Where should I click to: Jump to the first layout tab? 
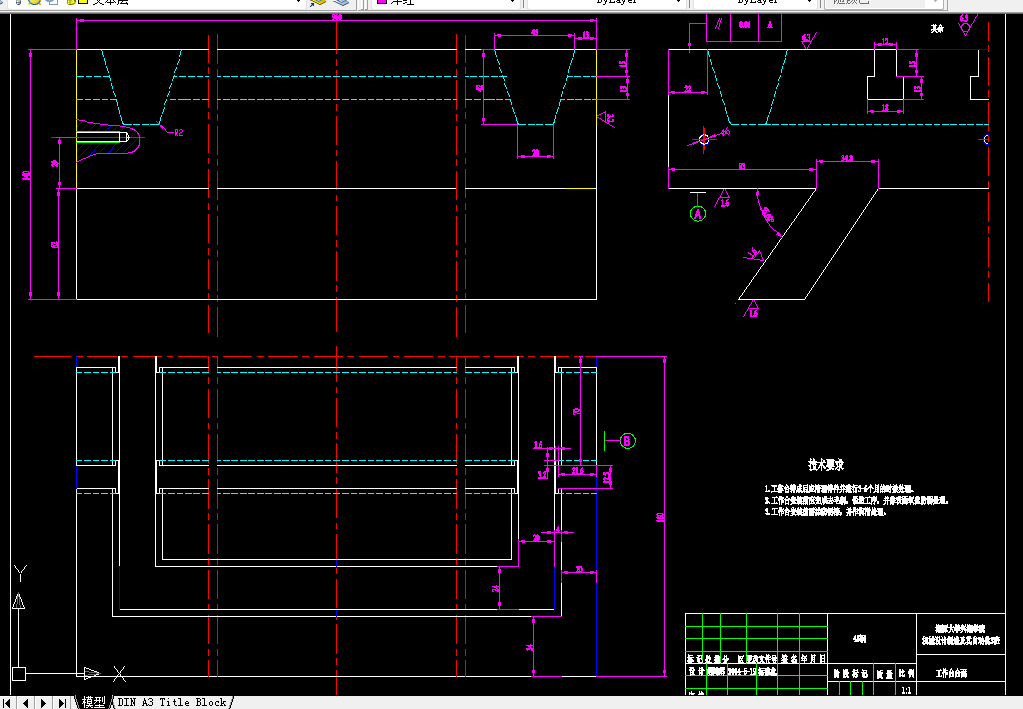click(8, 703)
